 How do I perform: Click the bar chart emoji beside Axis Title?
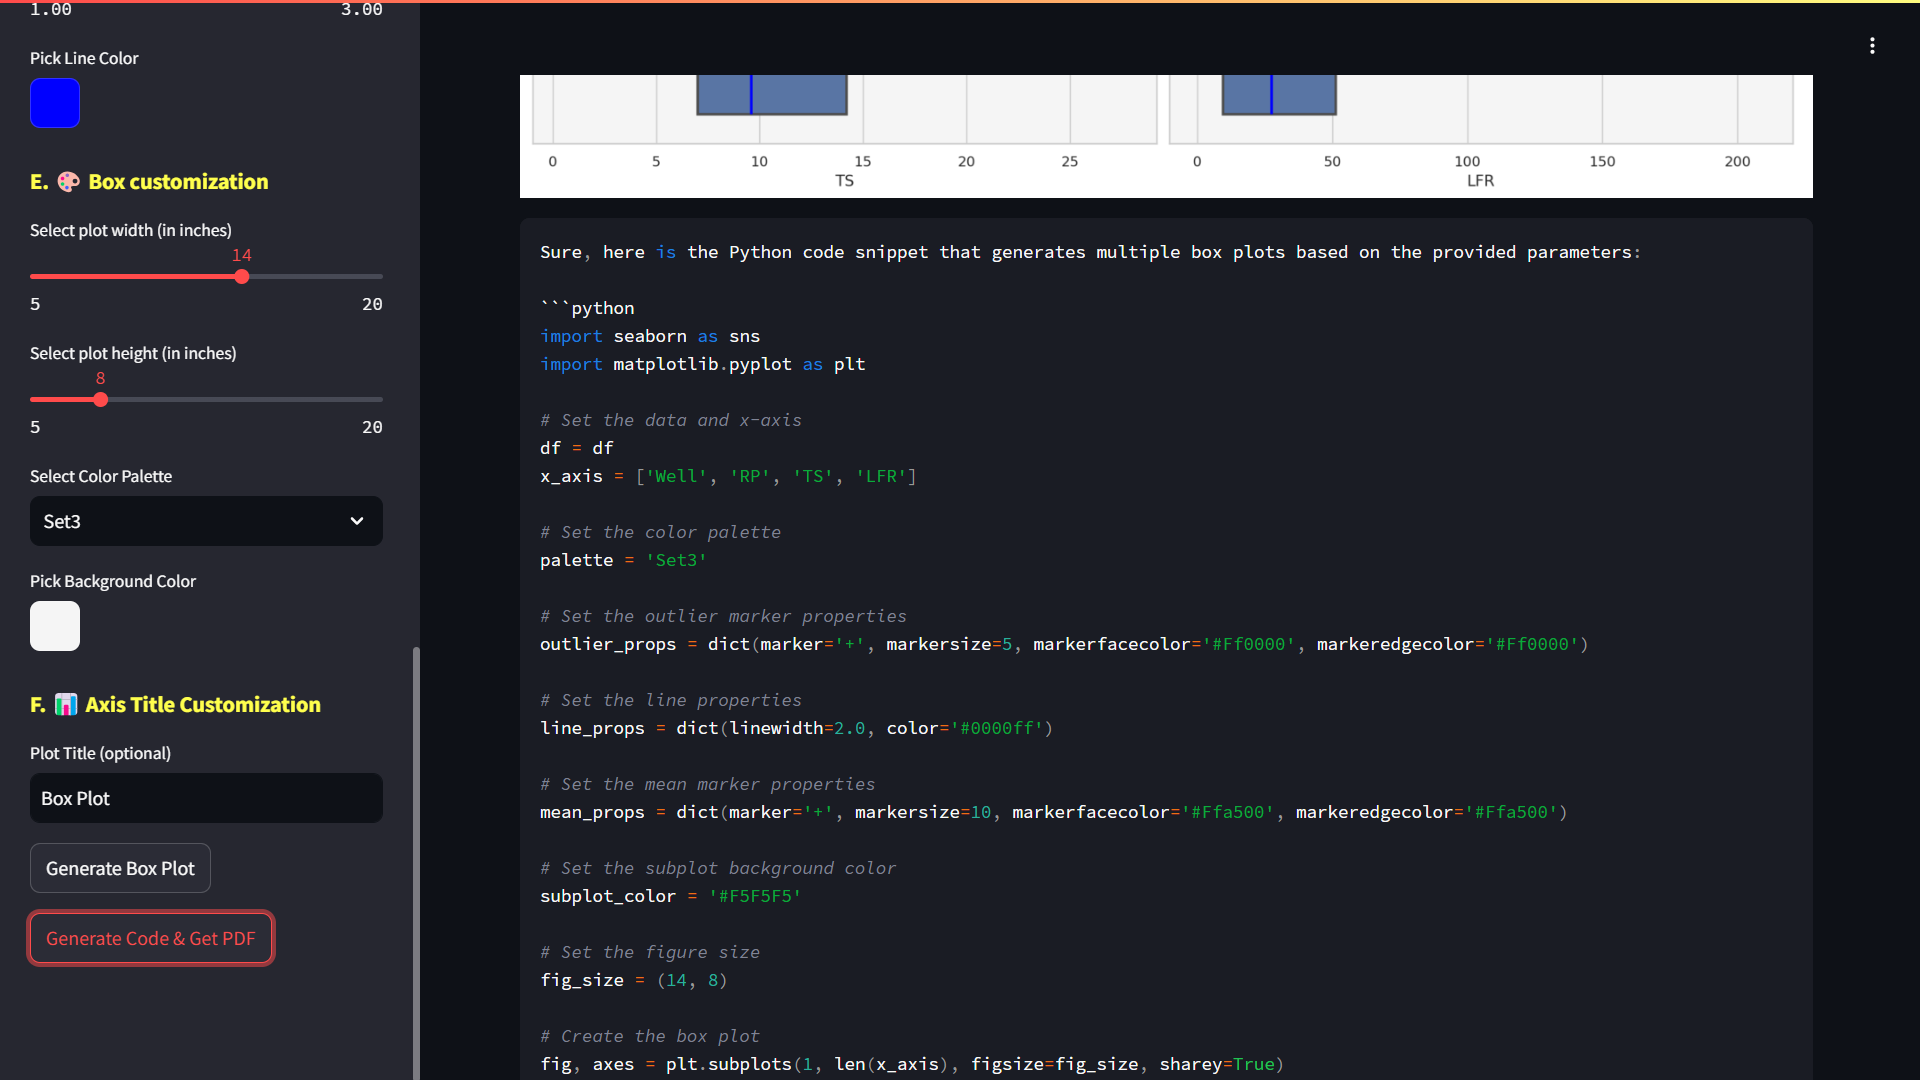click(x=66, y=705)
